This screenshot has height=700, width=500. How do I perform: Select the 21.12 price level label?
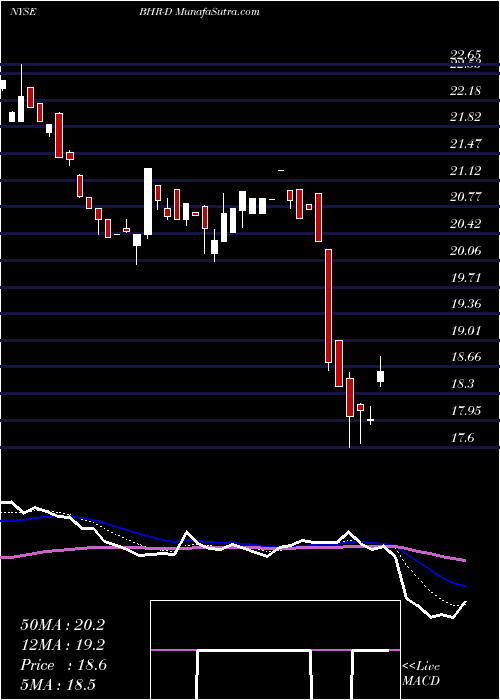click(x=466, y=171)
